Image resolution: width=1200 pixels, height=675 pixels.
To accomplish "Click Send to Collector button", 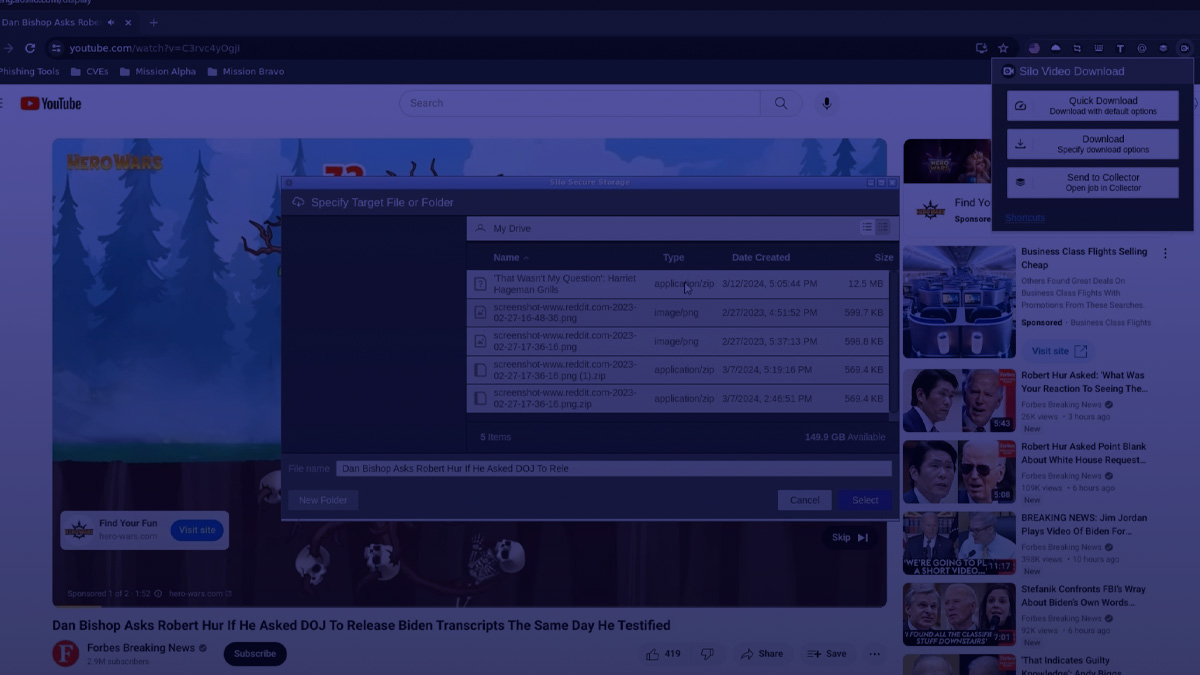I will tap(1092, 182).
